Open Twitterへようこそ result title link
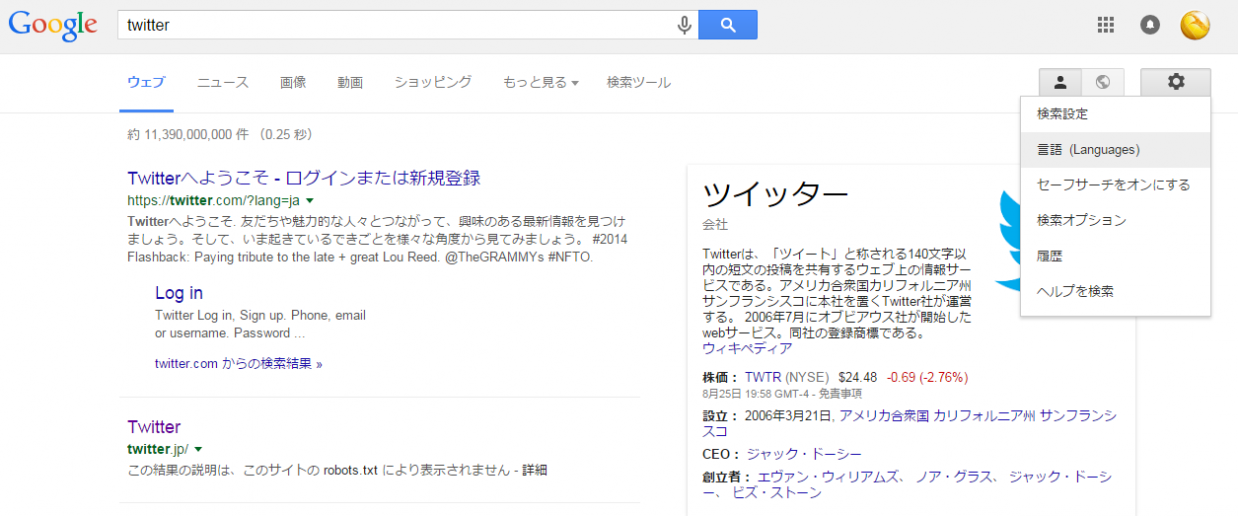 [304, 178]
